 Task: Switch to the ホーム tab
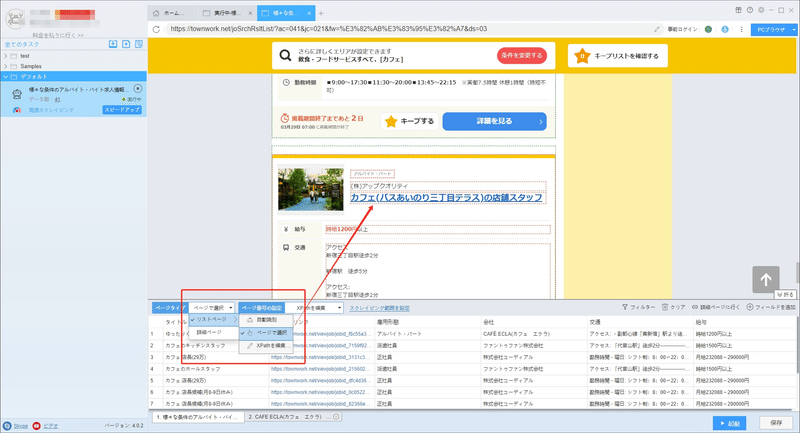pos(172,13)
